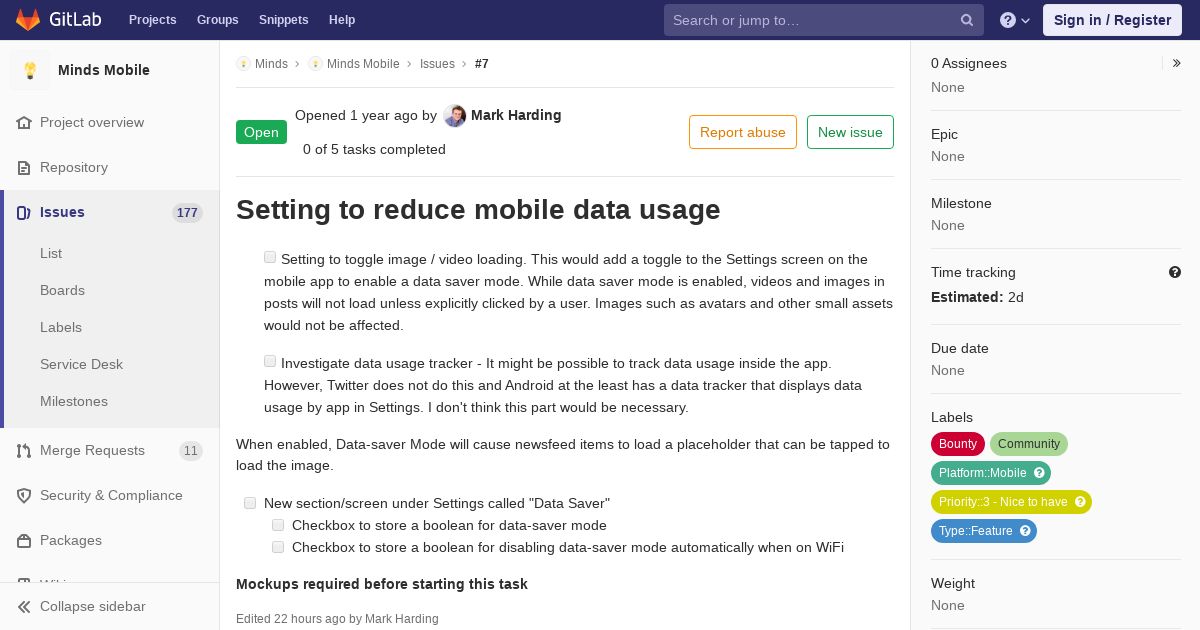Click the Report abuse button
The image size is (1200, 630).
click(742, 132)
